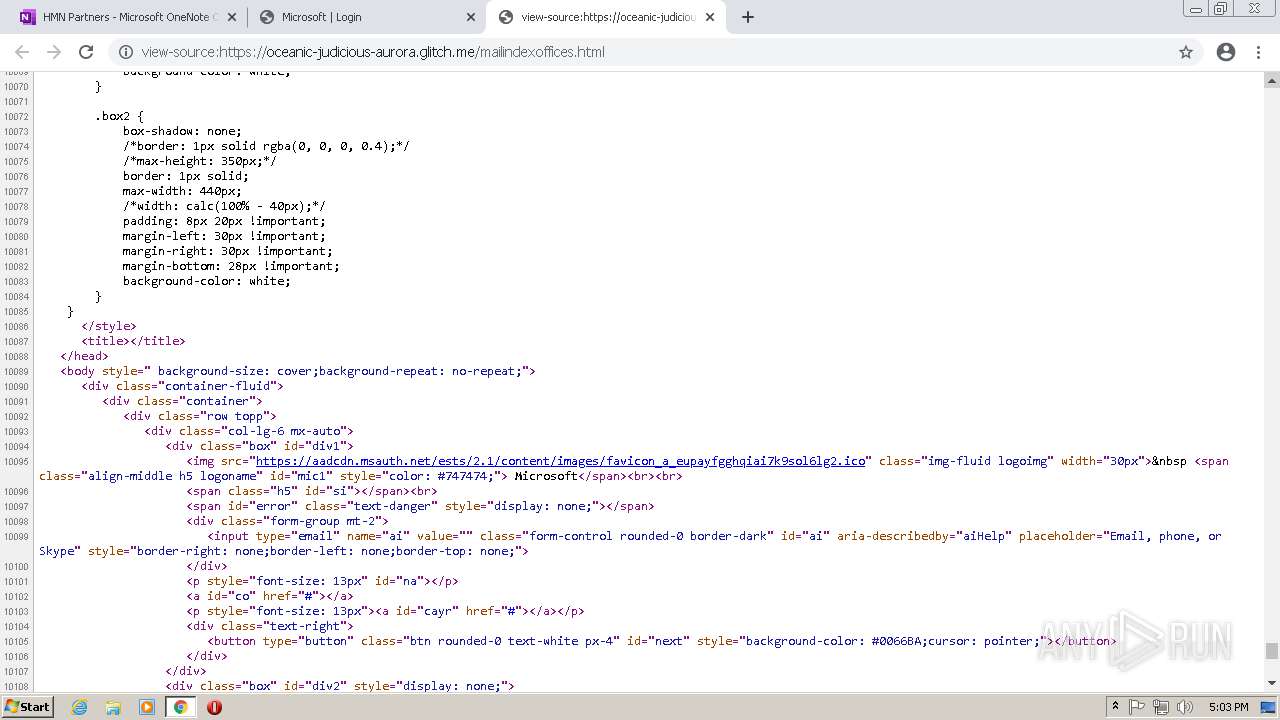Switch to Microsoft | Login tab
Image resolution: width=1280 pixels, height=720 pixels.
pyautogui.click(x=365, y=17)
